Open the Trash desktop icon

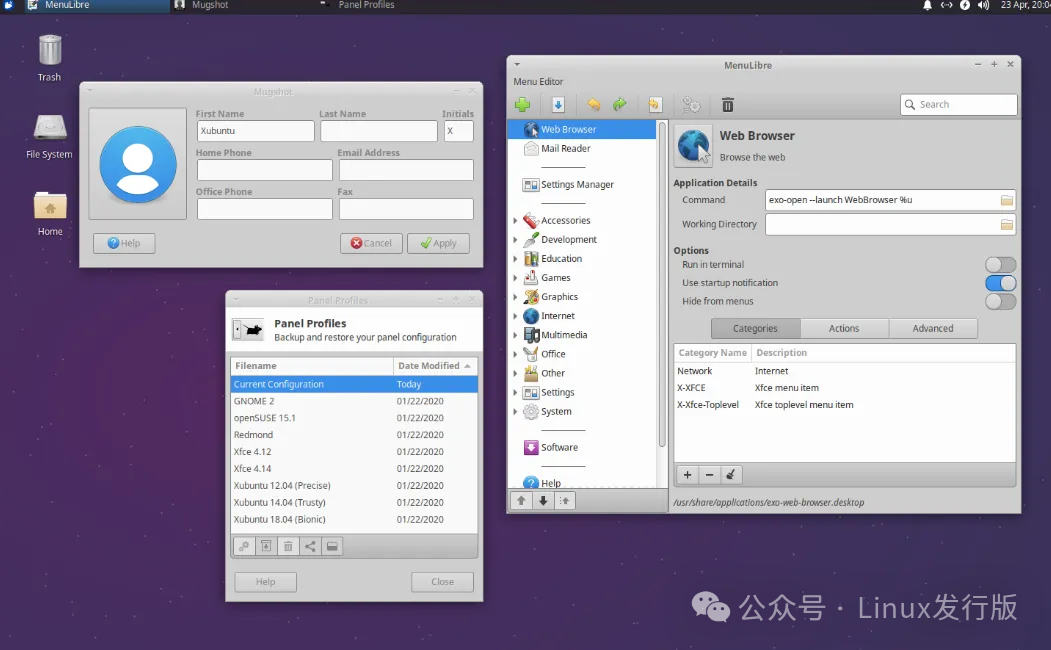[49, 51]
